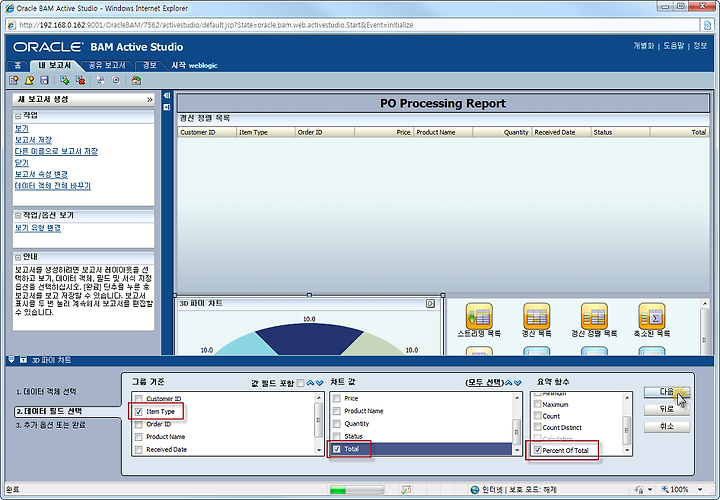Collapse the 작업 section

[18, 116]
